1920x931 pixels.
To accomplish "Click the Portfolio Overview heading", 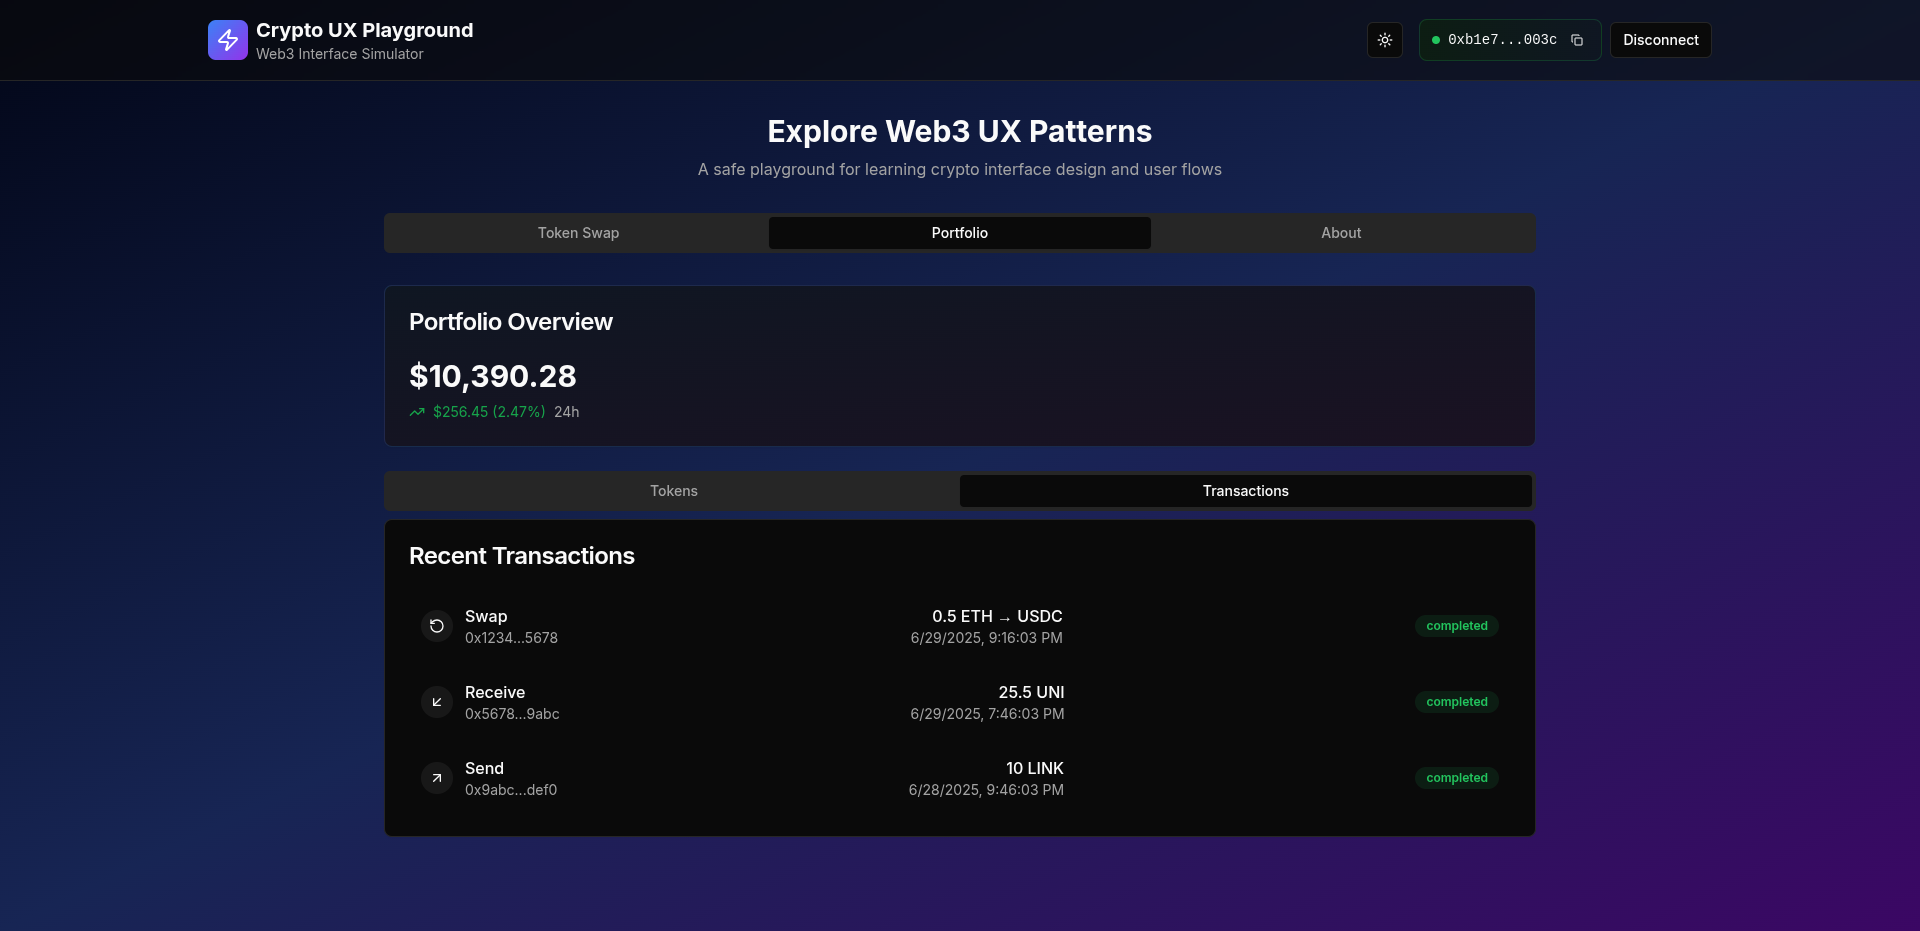I will click(x=511, y=322).
